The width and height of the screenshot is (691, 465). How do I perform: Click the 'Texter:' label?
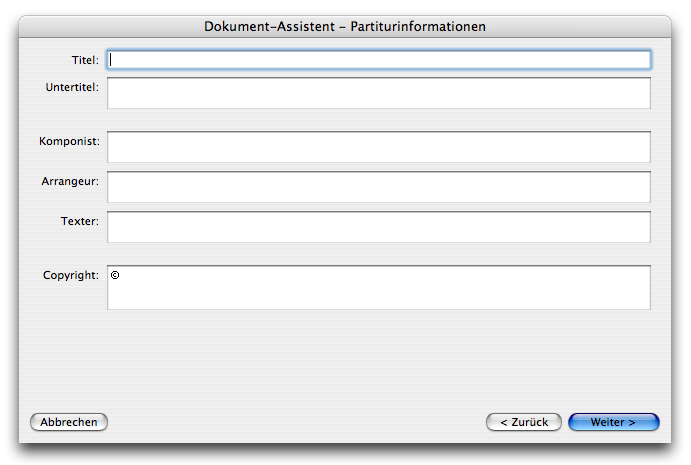pos(80,221)
